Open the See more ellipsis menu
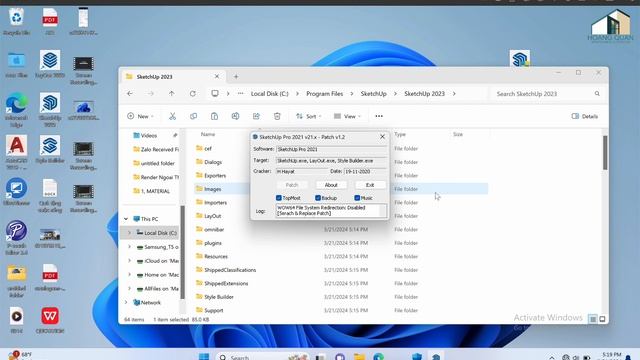This screenshot has width=640, height=360. point(379,116)
